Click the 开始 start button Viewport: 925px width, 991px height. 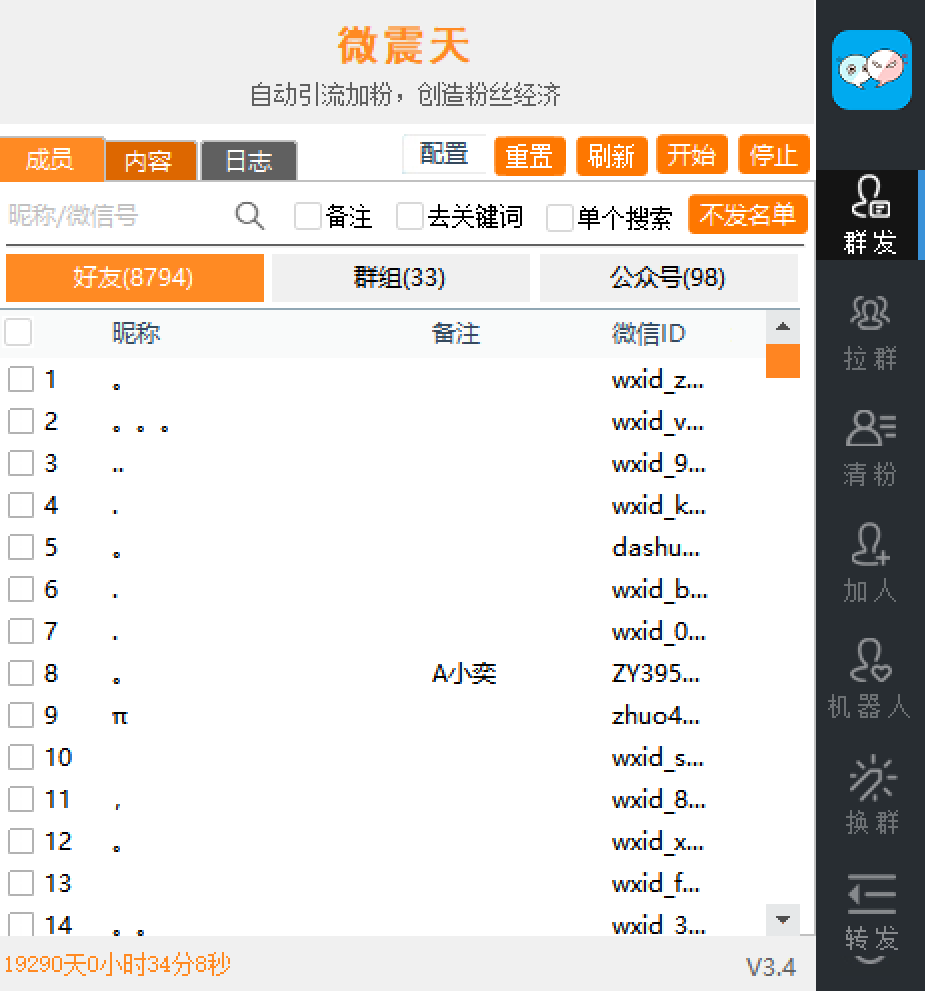[x=691, y=155]
